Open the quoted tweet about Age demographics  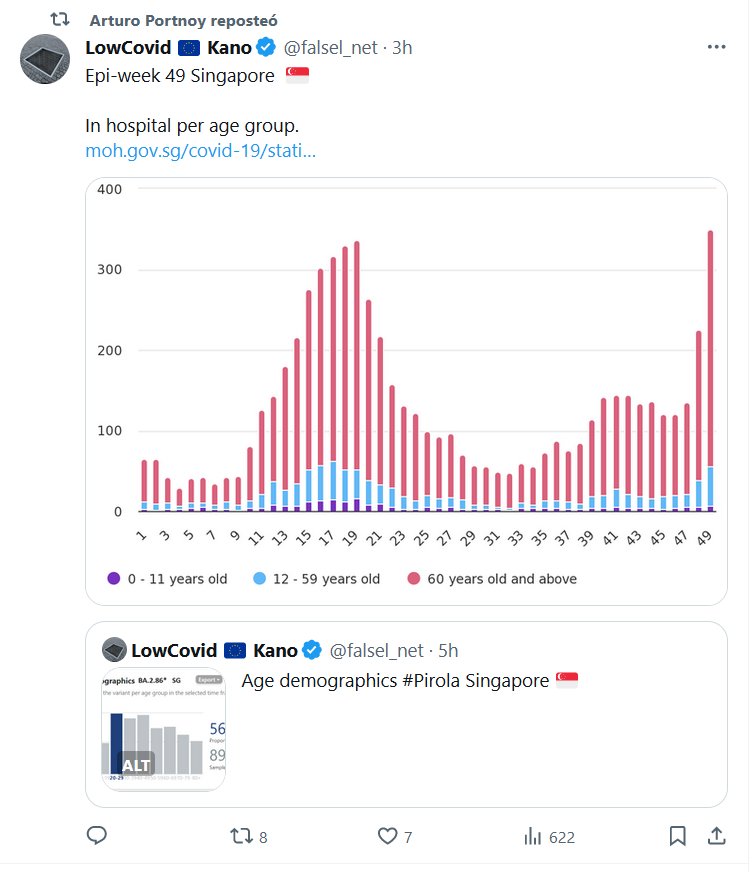395,681
